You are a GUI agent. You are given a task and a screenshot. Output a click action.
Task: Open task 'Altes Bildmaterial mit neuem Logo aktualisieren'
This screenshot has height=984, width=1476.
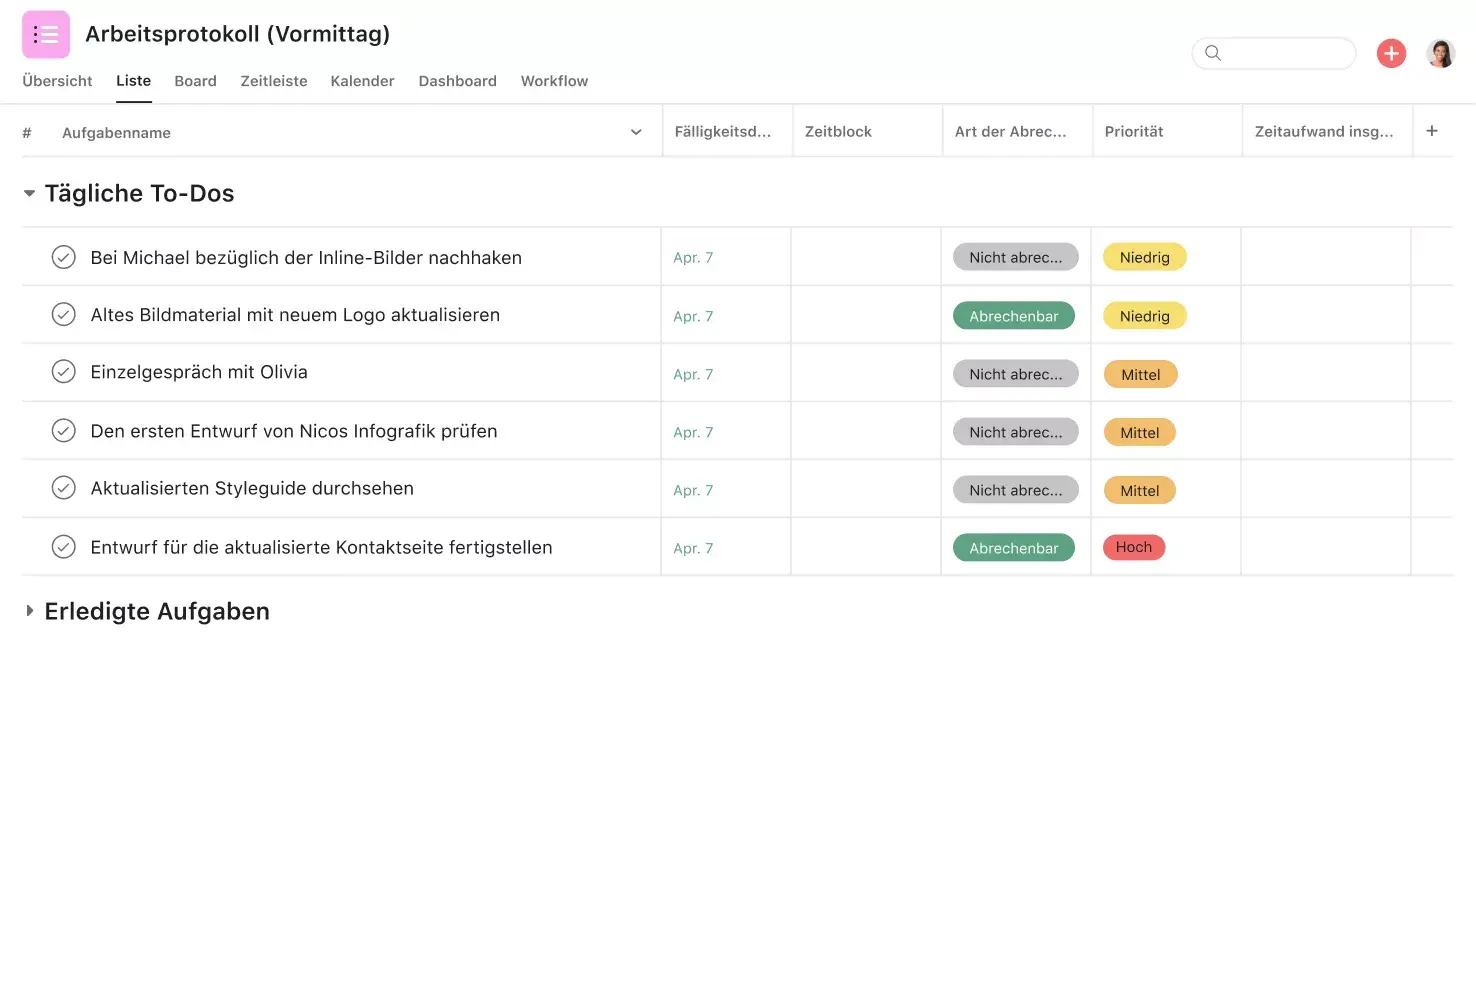point(295,314)
